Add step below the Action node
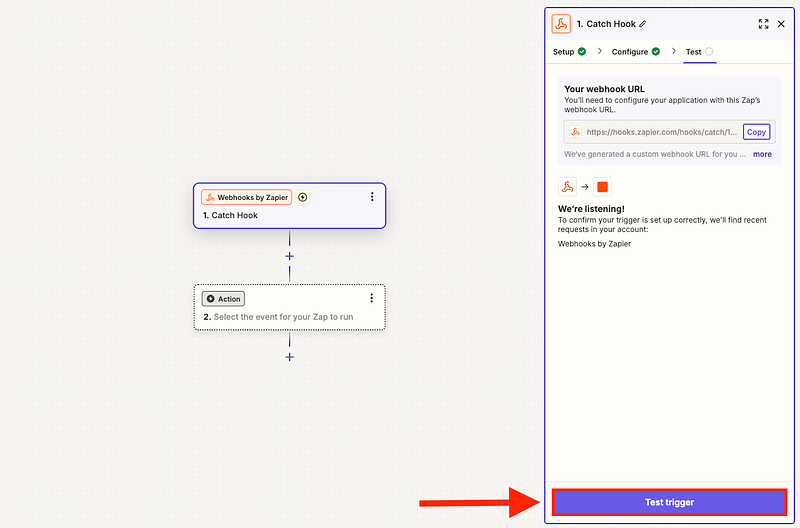The width and height of the screenshot is (800, 528). click(290, 357)
